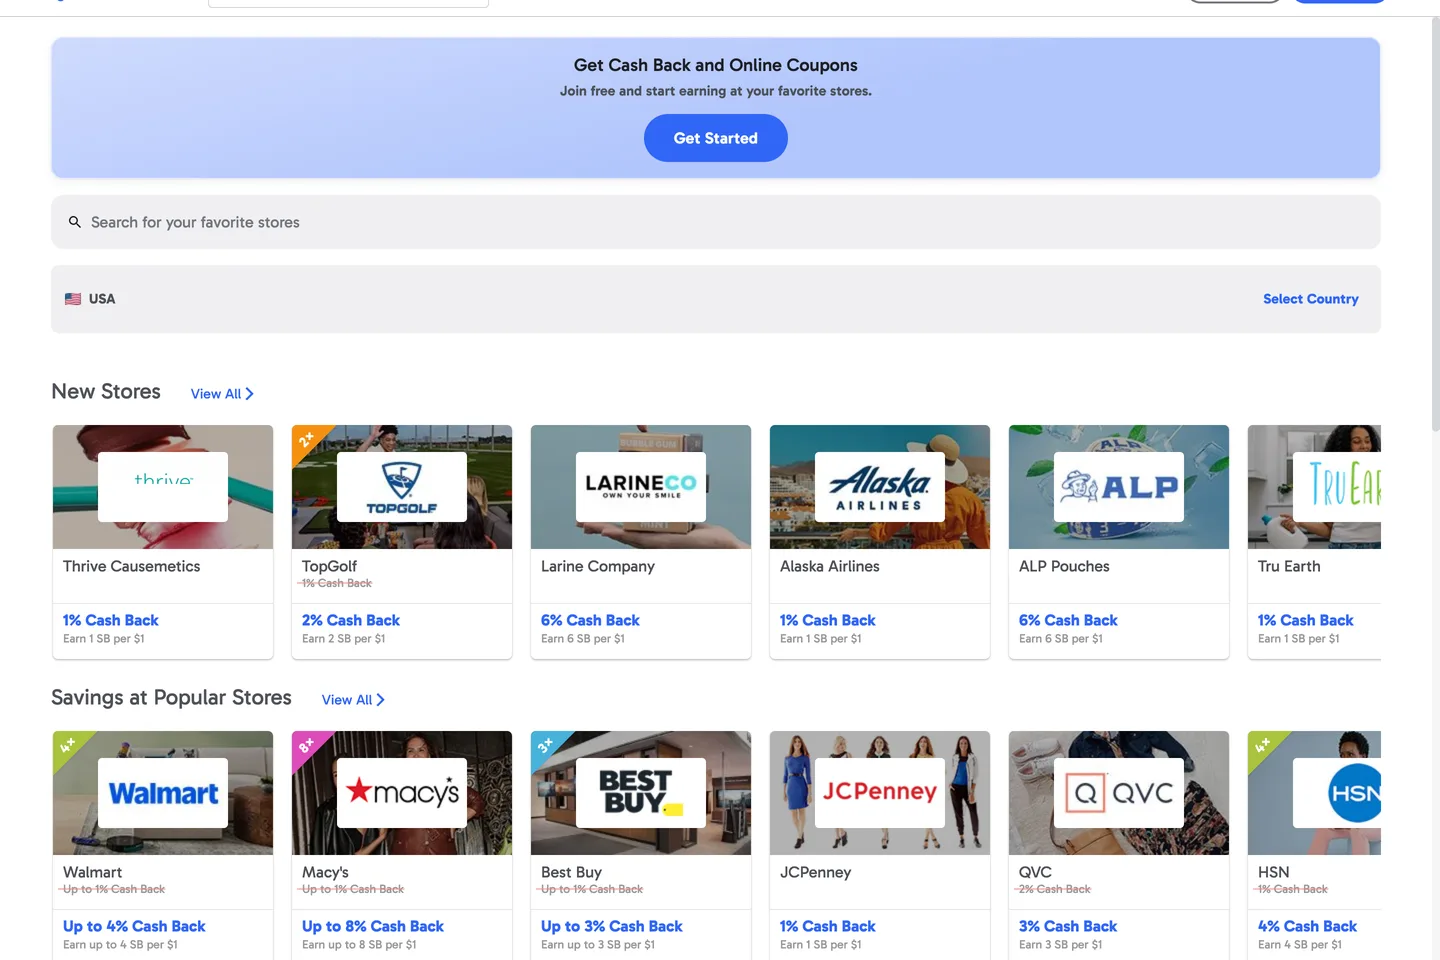Click the QVC store name
Viewport: 1440px width, 960px height.
[1035, 872]
